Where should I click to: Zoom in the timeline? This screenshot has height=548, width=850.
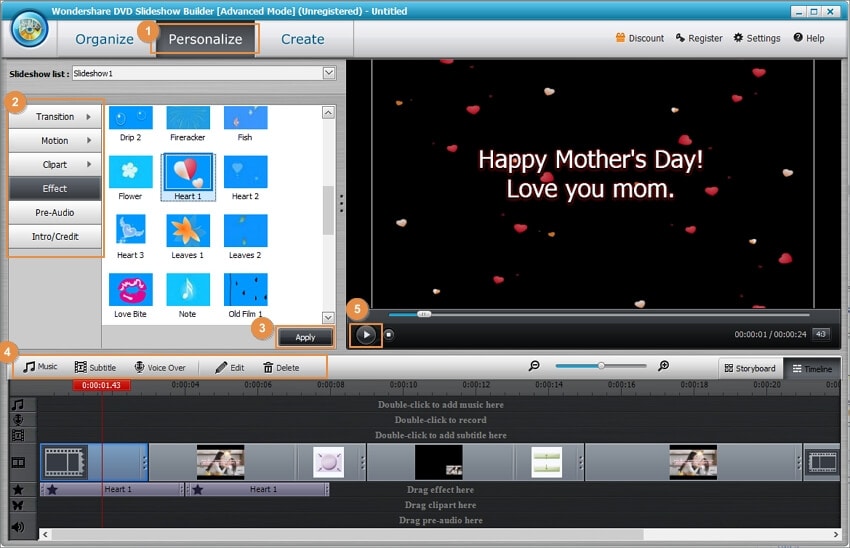(x=663, y=366)
